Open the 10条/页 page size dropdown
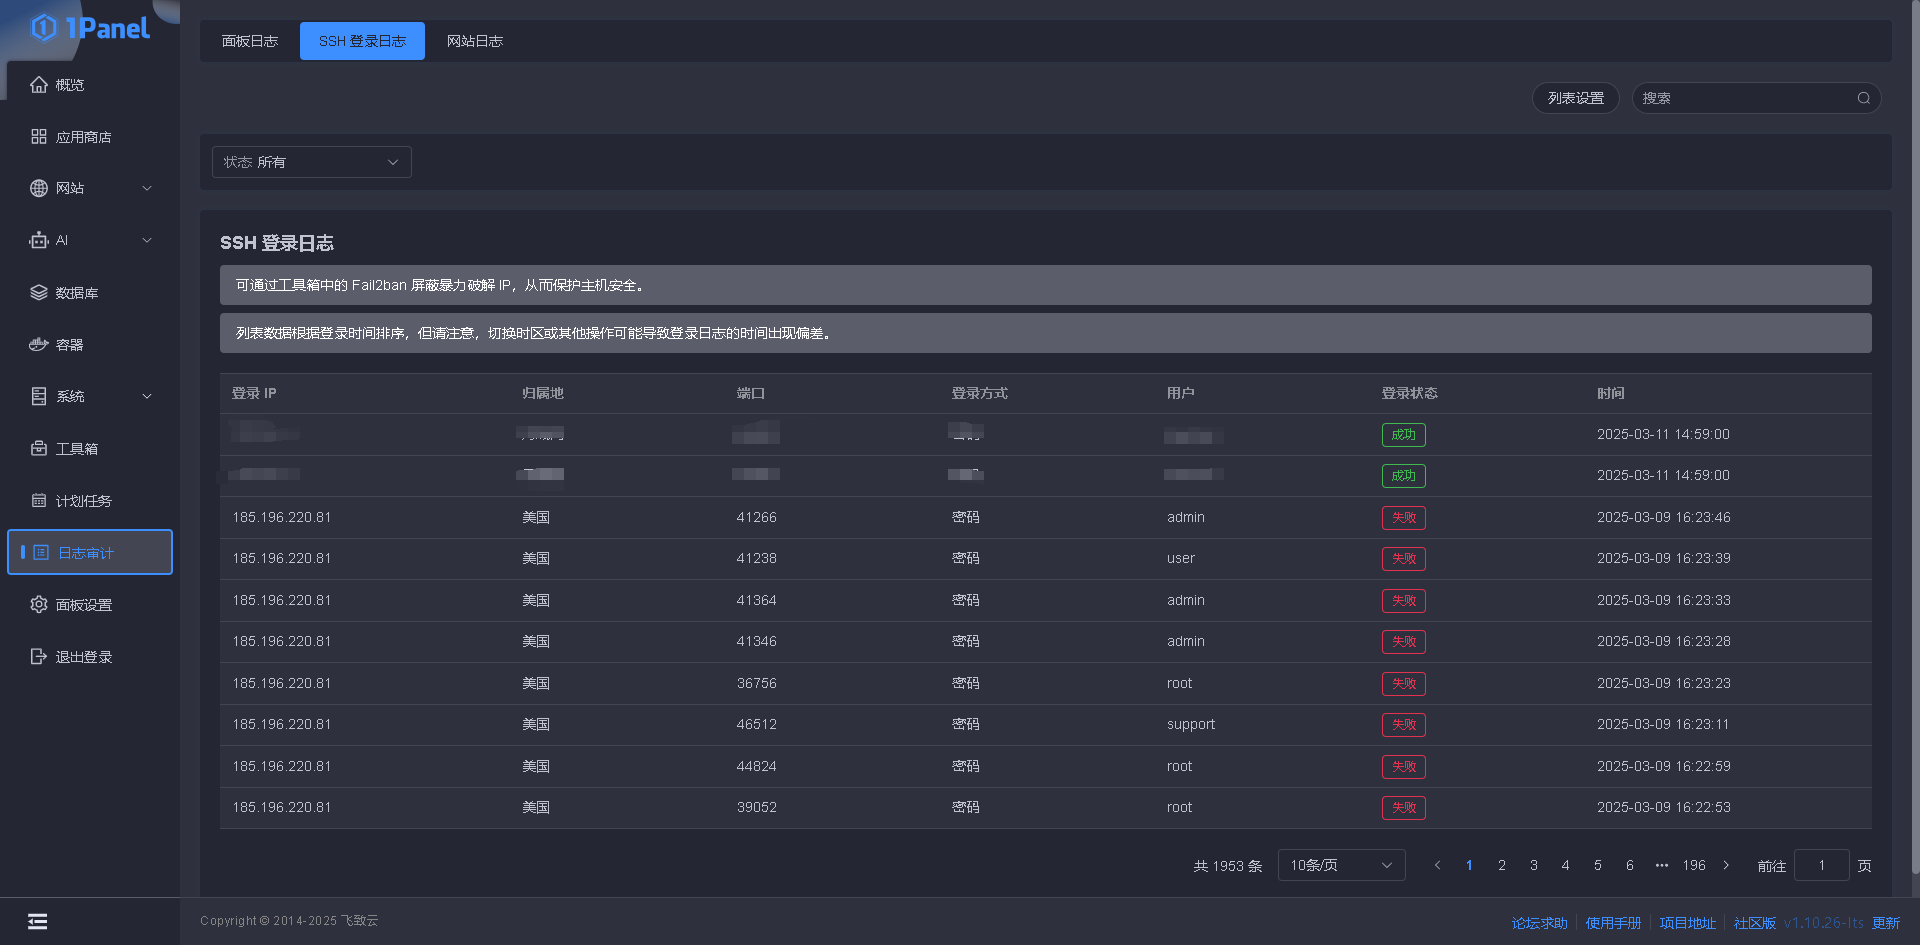Image resolution: width=1920 pixels, height=945 pixels. pyautogui.click(x=1341, y=865)
